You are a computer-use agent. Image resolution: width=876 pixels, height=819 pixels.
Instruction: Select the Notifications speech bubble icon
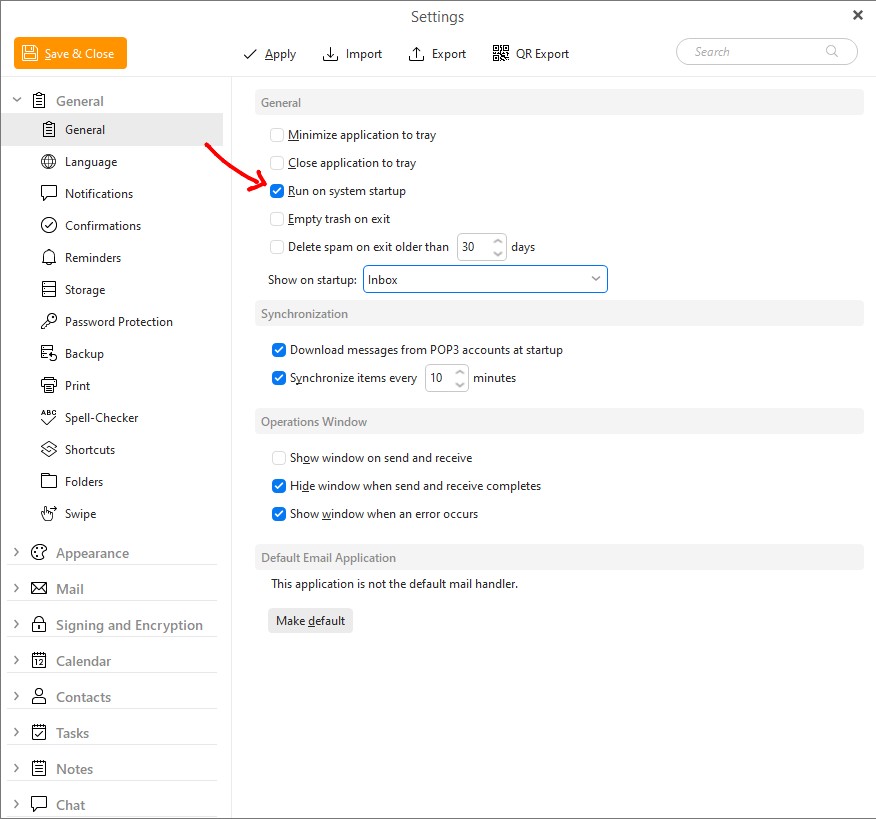click(48, 194)
